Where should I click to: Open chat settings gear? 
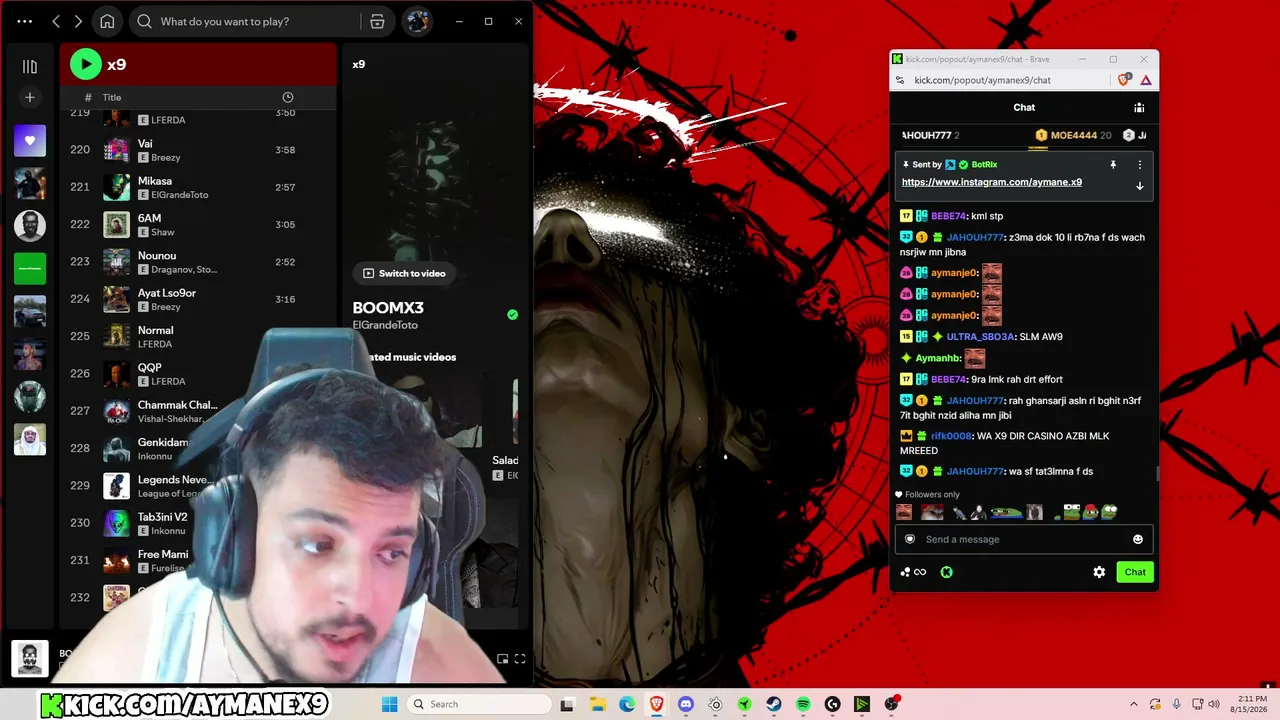(x=1099, y=572)
